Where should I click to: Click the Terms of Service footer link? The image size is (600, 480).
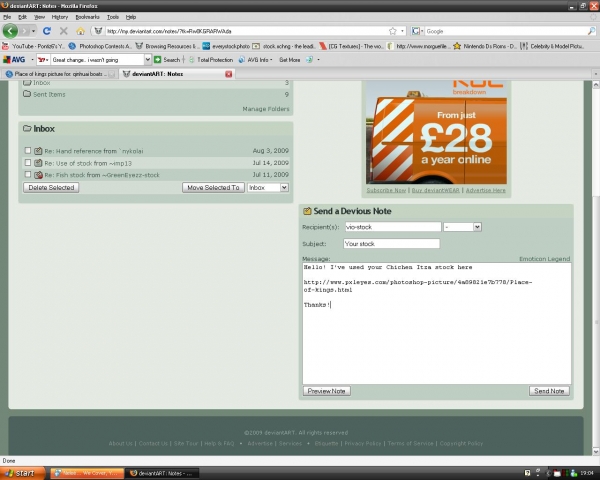[x=410, y=443]
